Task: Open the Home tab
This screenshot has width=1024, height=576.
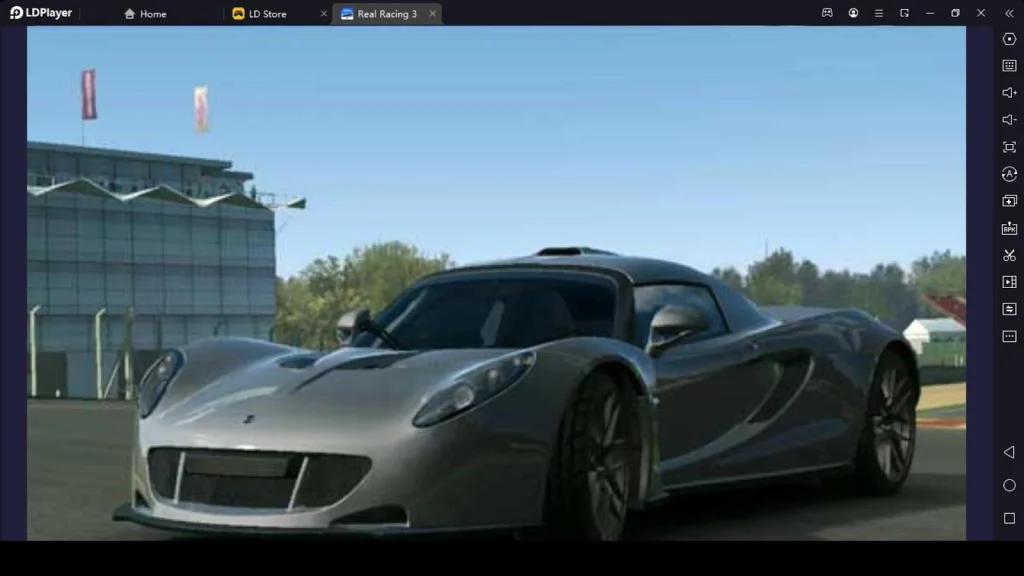Action: tap(145, 14)
